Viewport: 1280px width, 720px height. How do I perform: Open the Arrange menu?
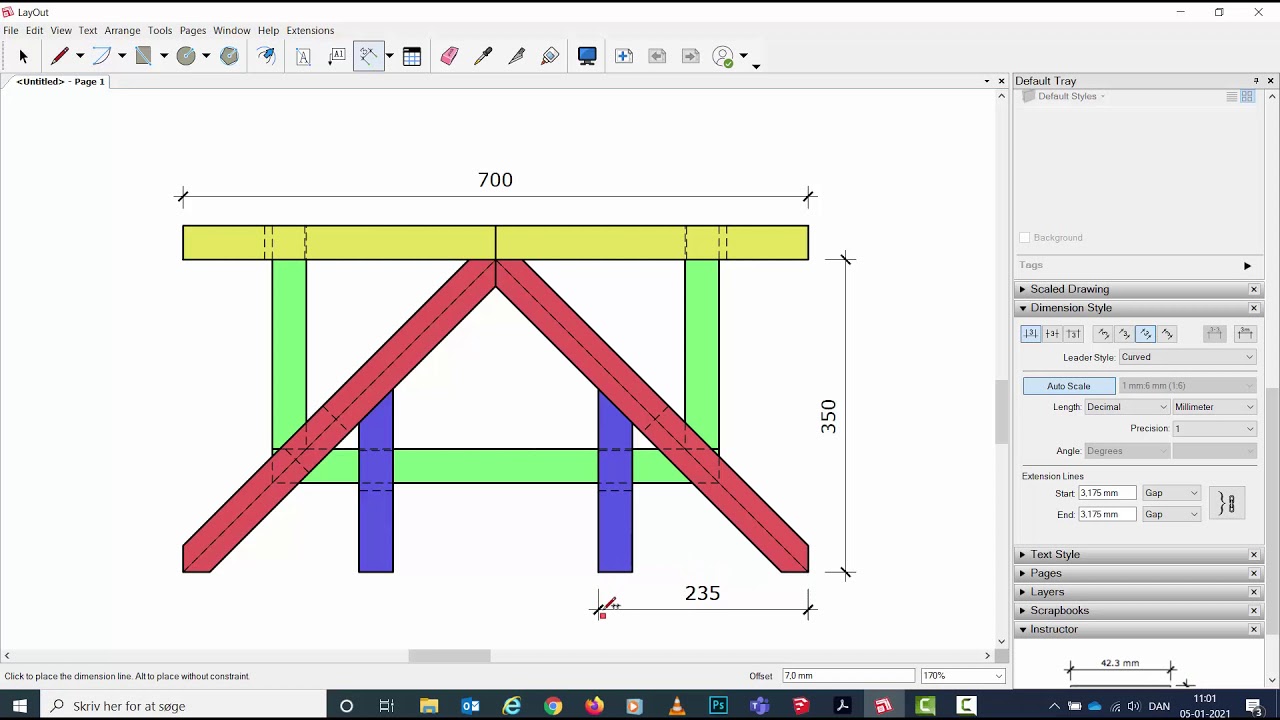[123, 30]
